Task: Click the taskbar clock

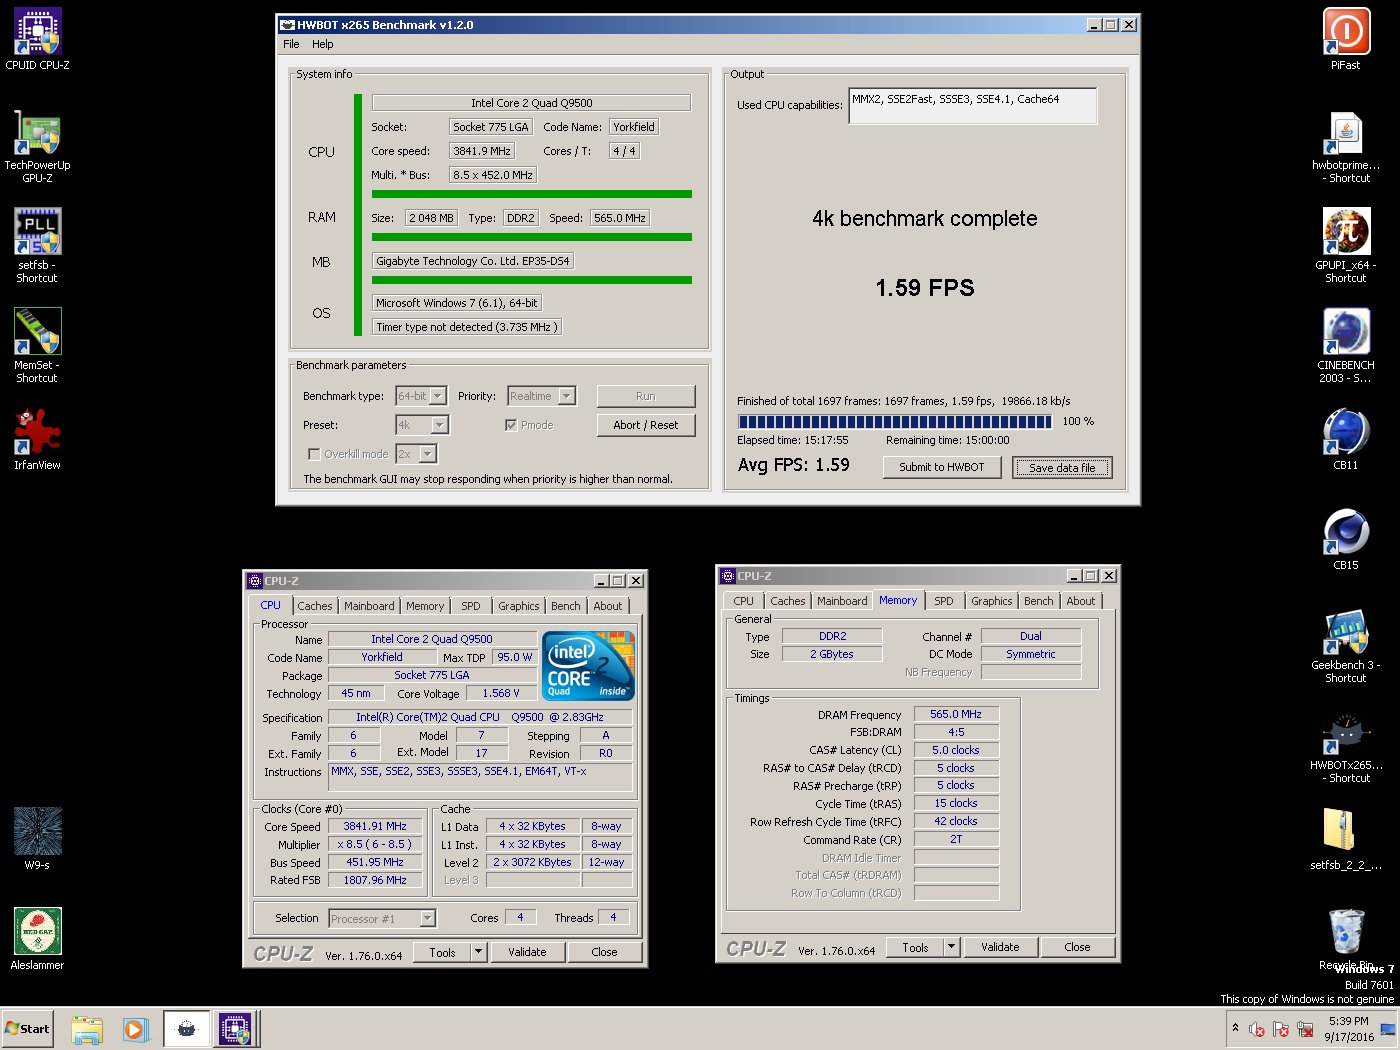Action: click(x=1349, y=1029)
